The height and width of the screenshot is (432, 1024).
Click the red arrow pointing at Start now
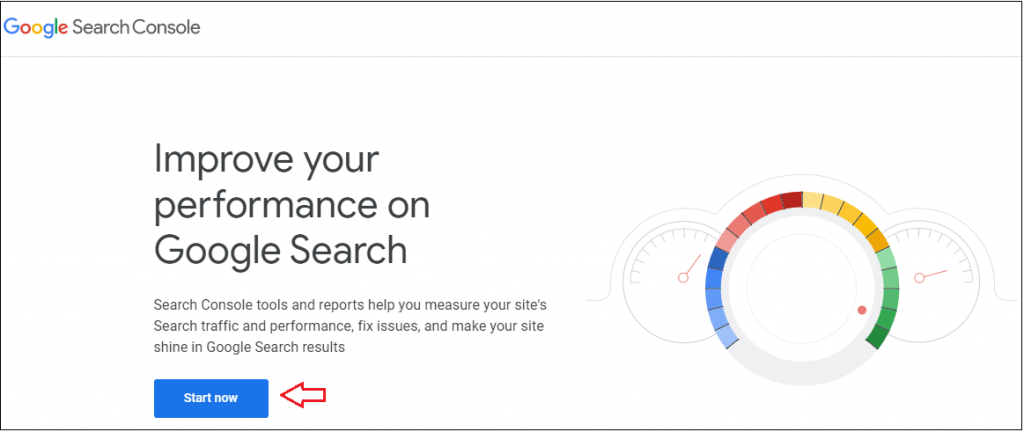[x=303, y=396]
